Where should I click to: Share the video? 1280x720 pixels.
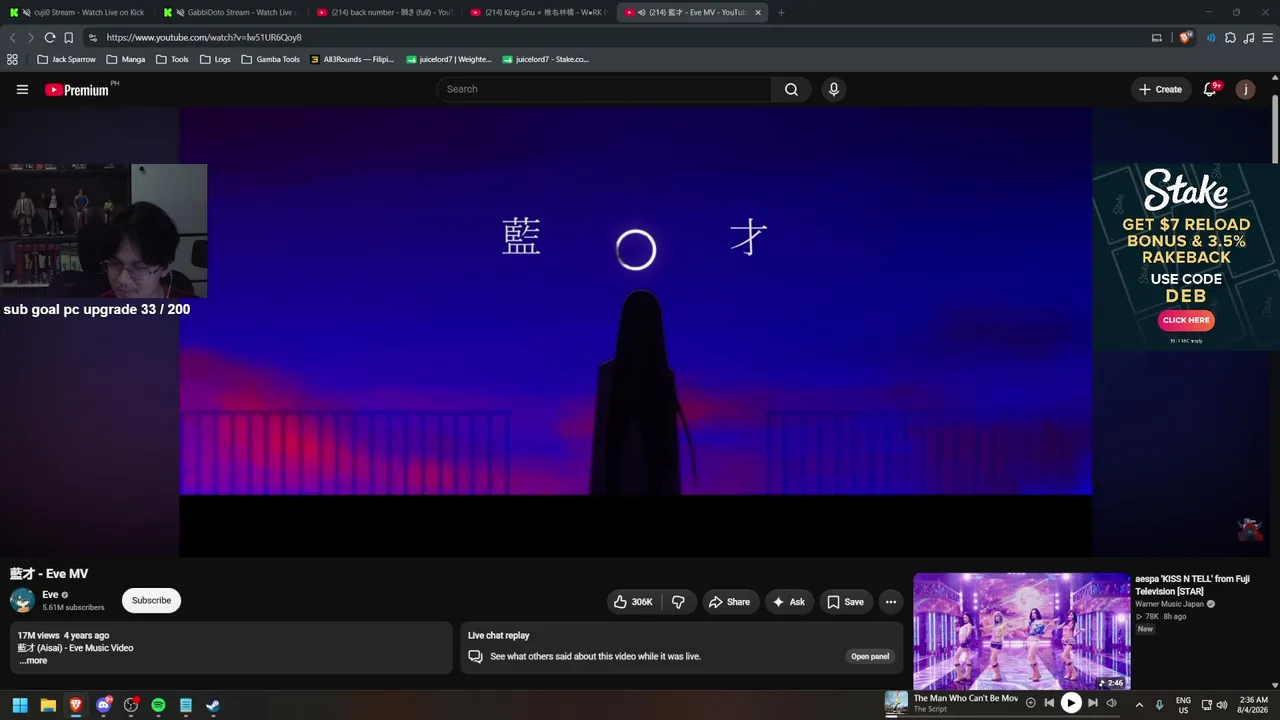[728, 602]
